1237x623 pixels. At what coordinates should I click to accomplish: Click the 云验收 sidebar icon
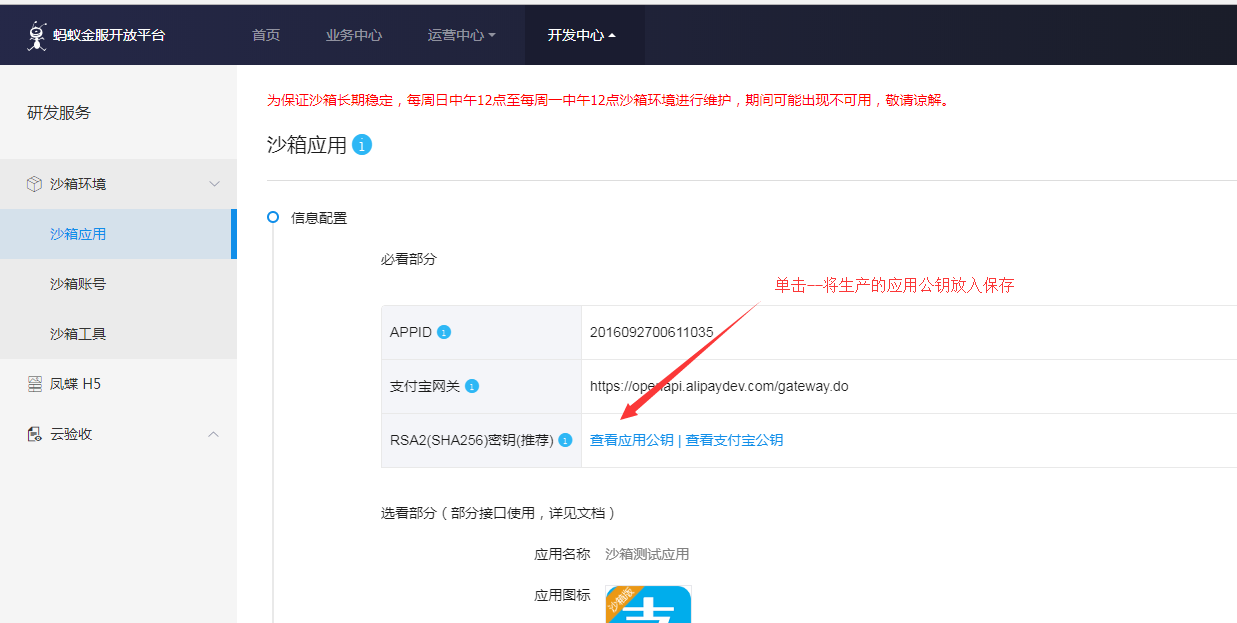[34, 434]
